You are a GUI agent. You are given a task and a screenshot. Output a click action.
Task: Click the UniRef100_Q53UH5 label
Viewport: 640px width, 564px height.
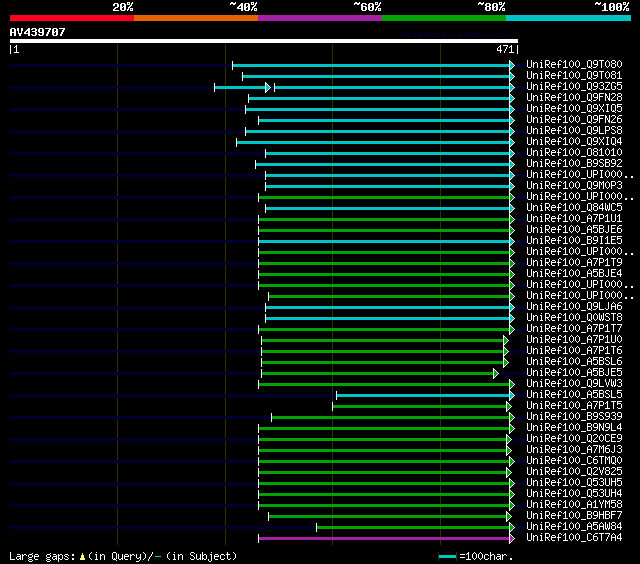tap(574, 483)
